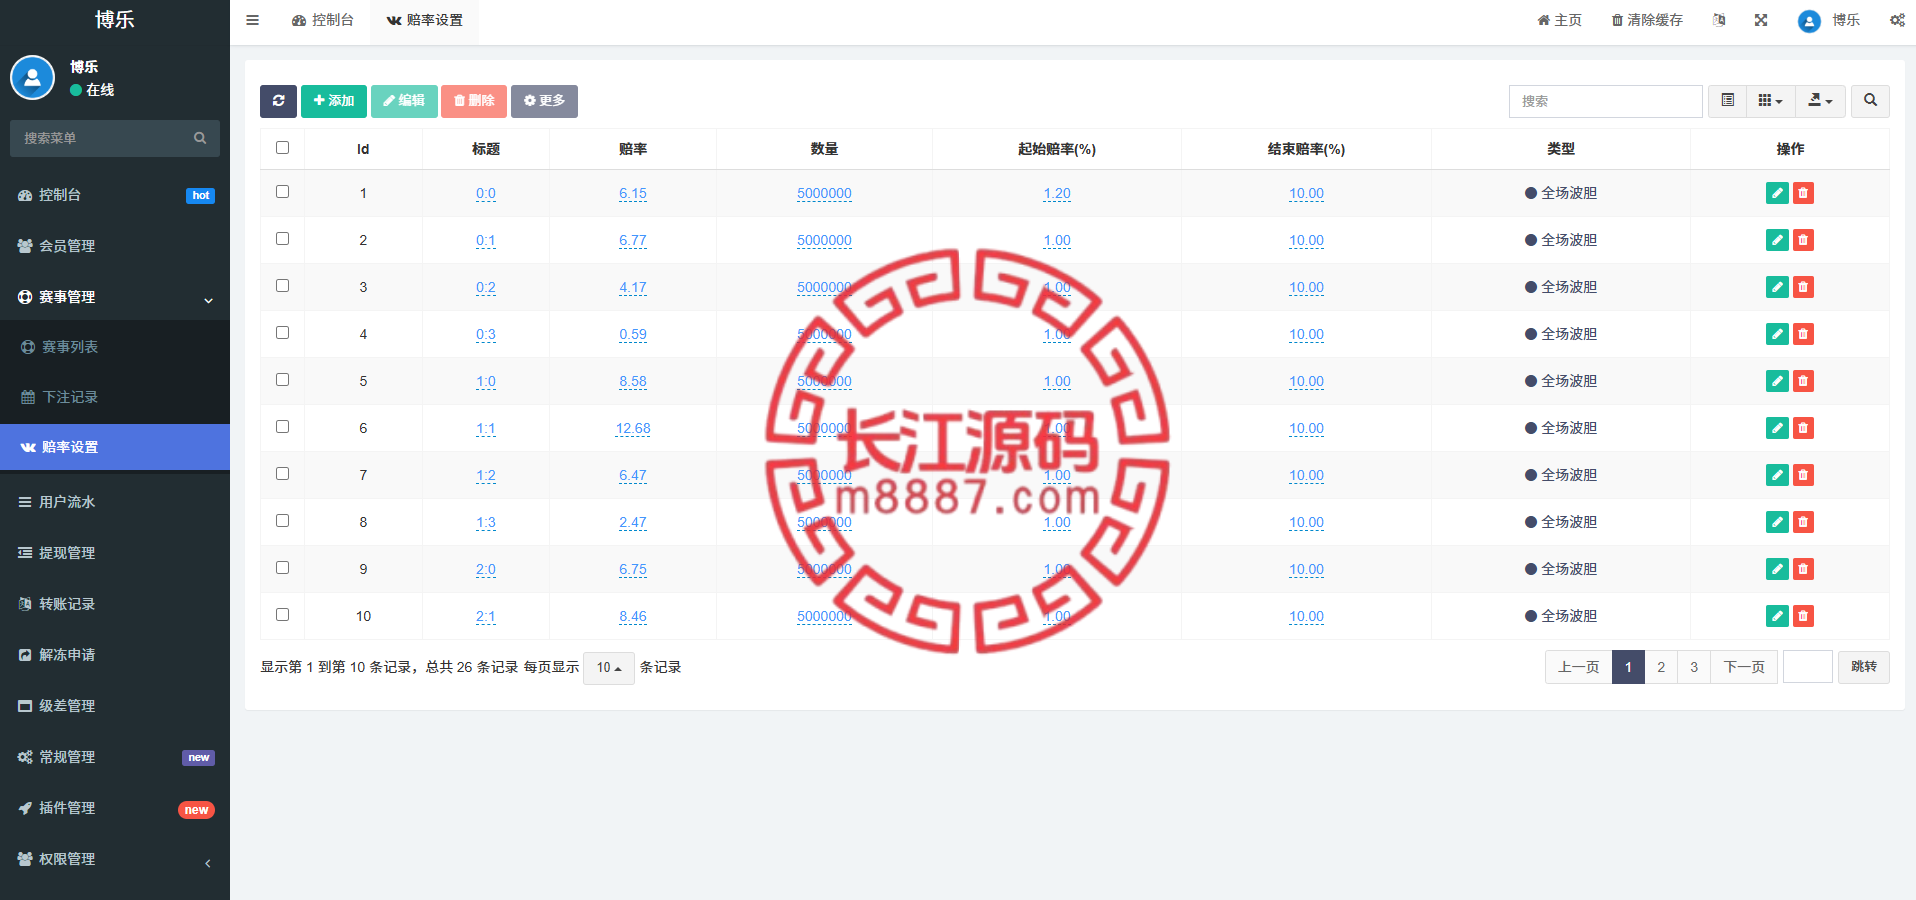Click the page jump number field

1808,667
